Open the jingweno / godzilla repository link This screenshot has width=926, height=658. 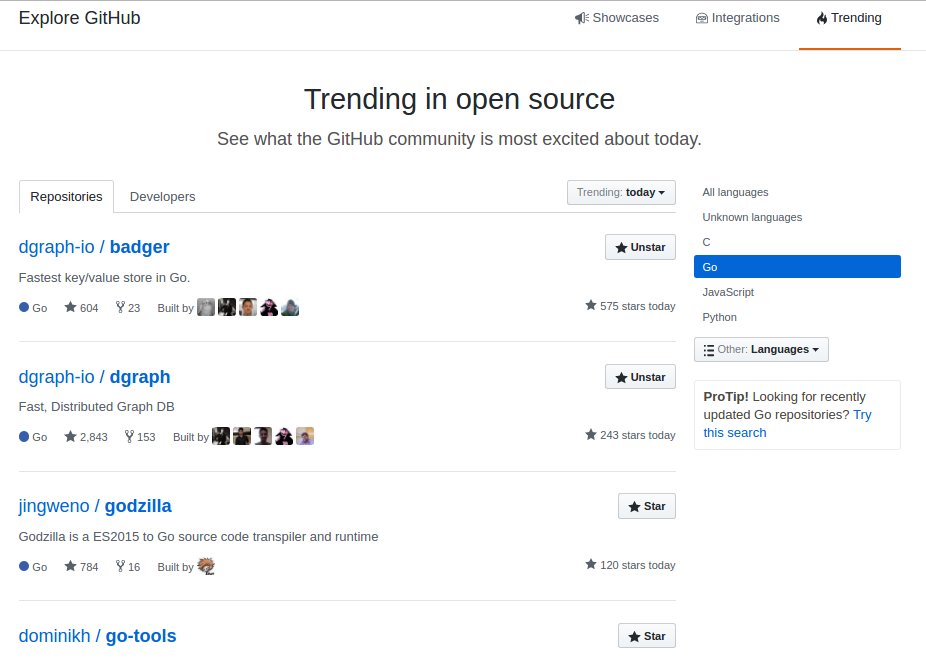[95, 506]
